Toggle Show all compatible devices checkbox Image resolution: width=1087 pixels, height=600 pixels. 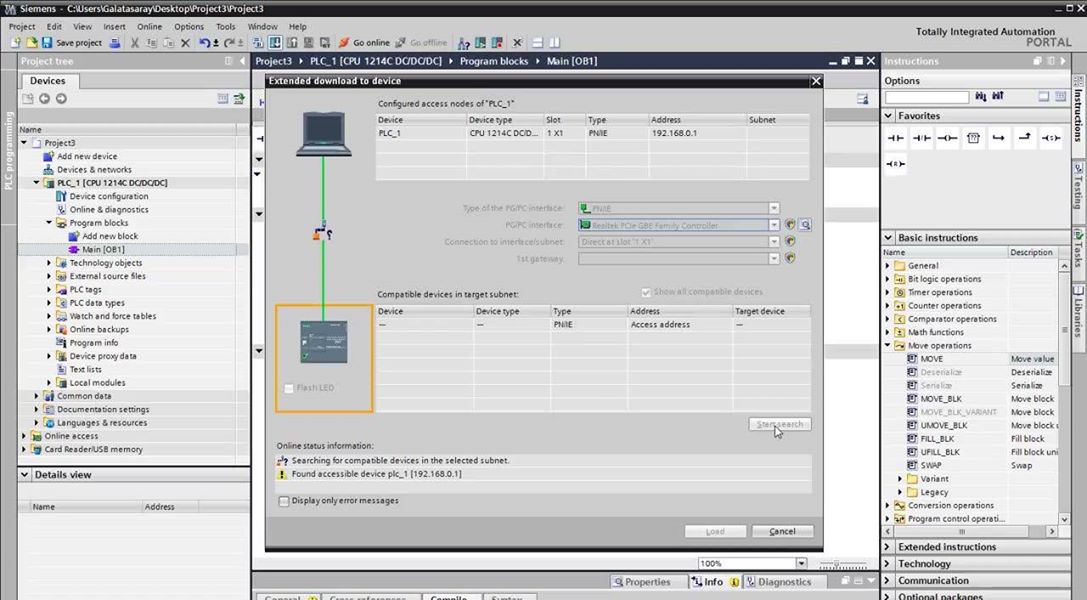coord(646,292)
